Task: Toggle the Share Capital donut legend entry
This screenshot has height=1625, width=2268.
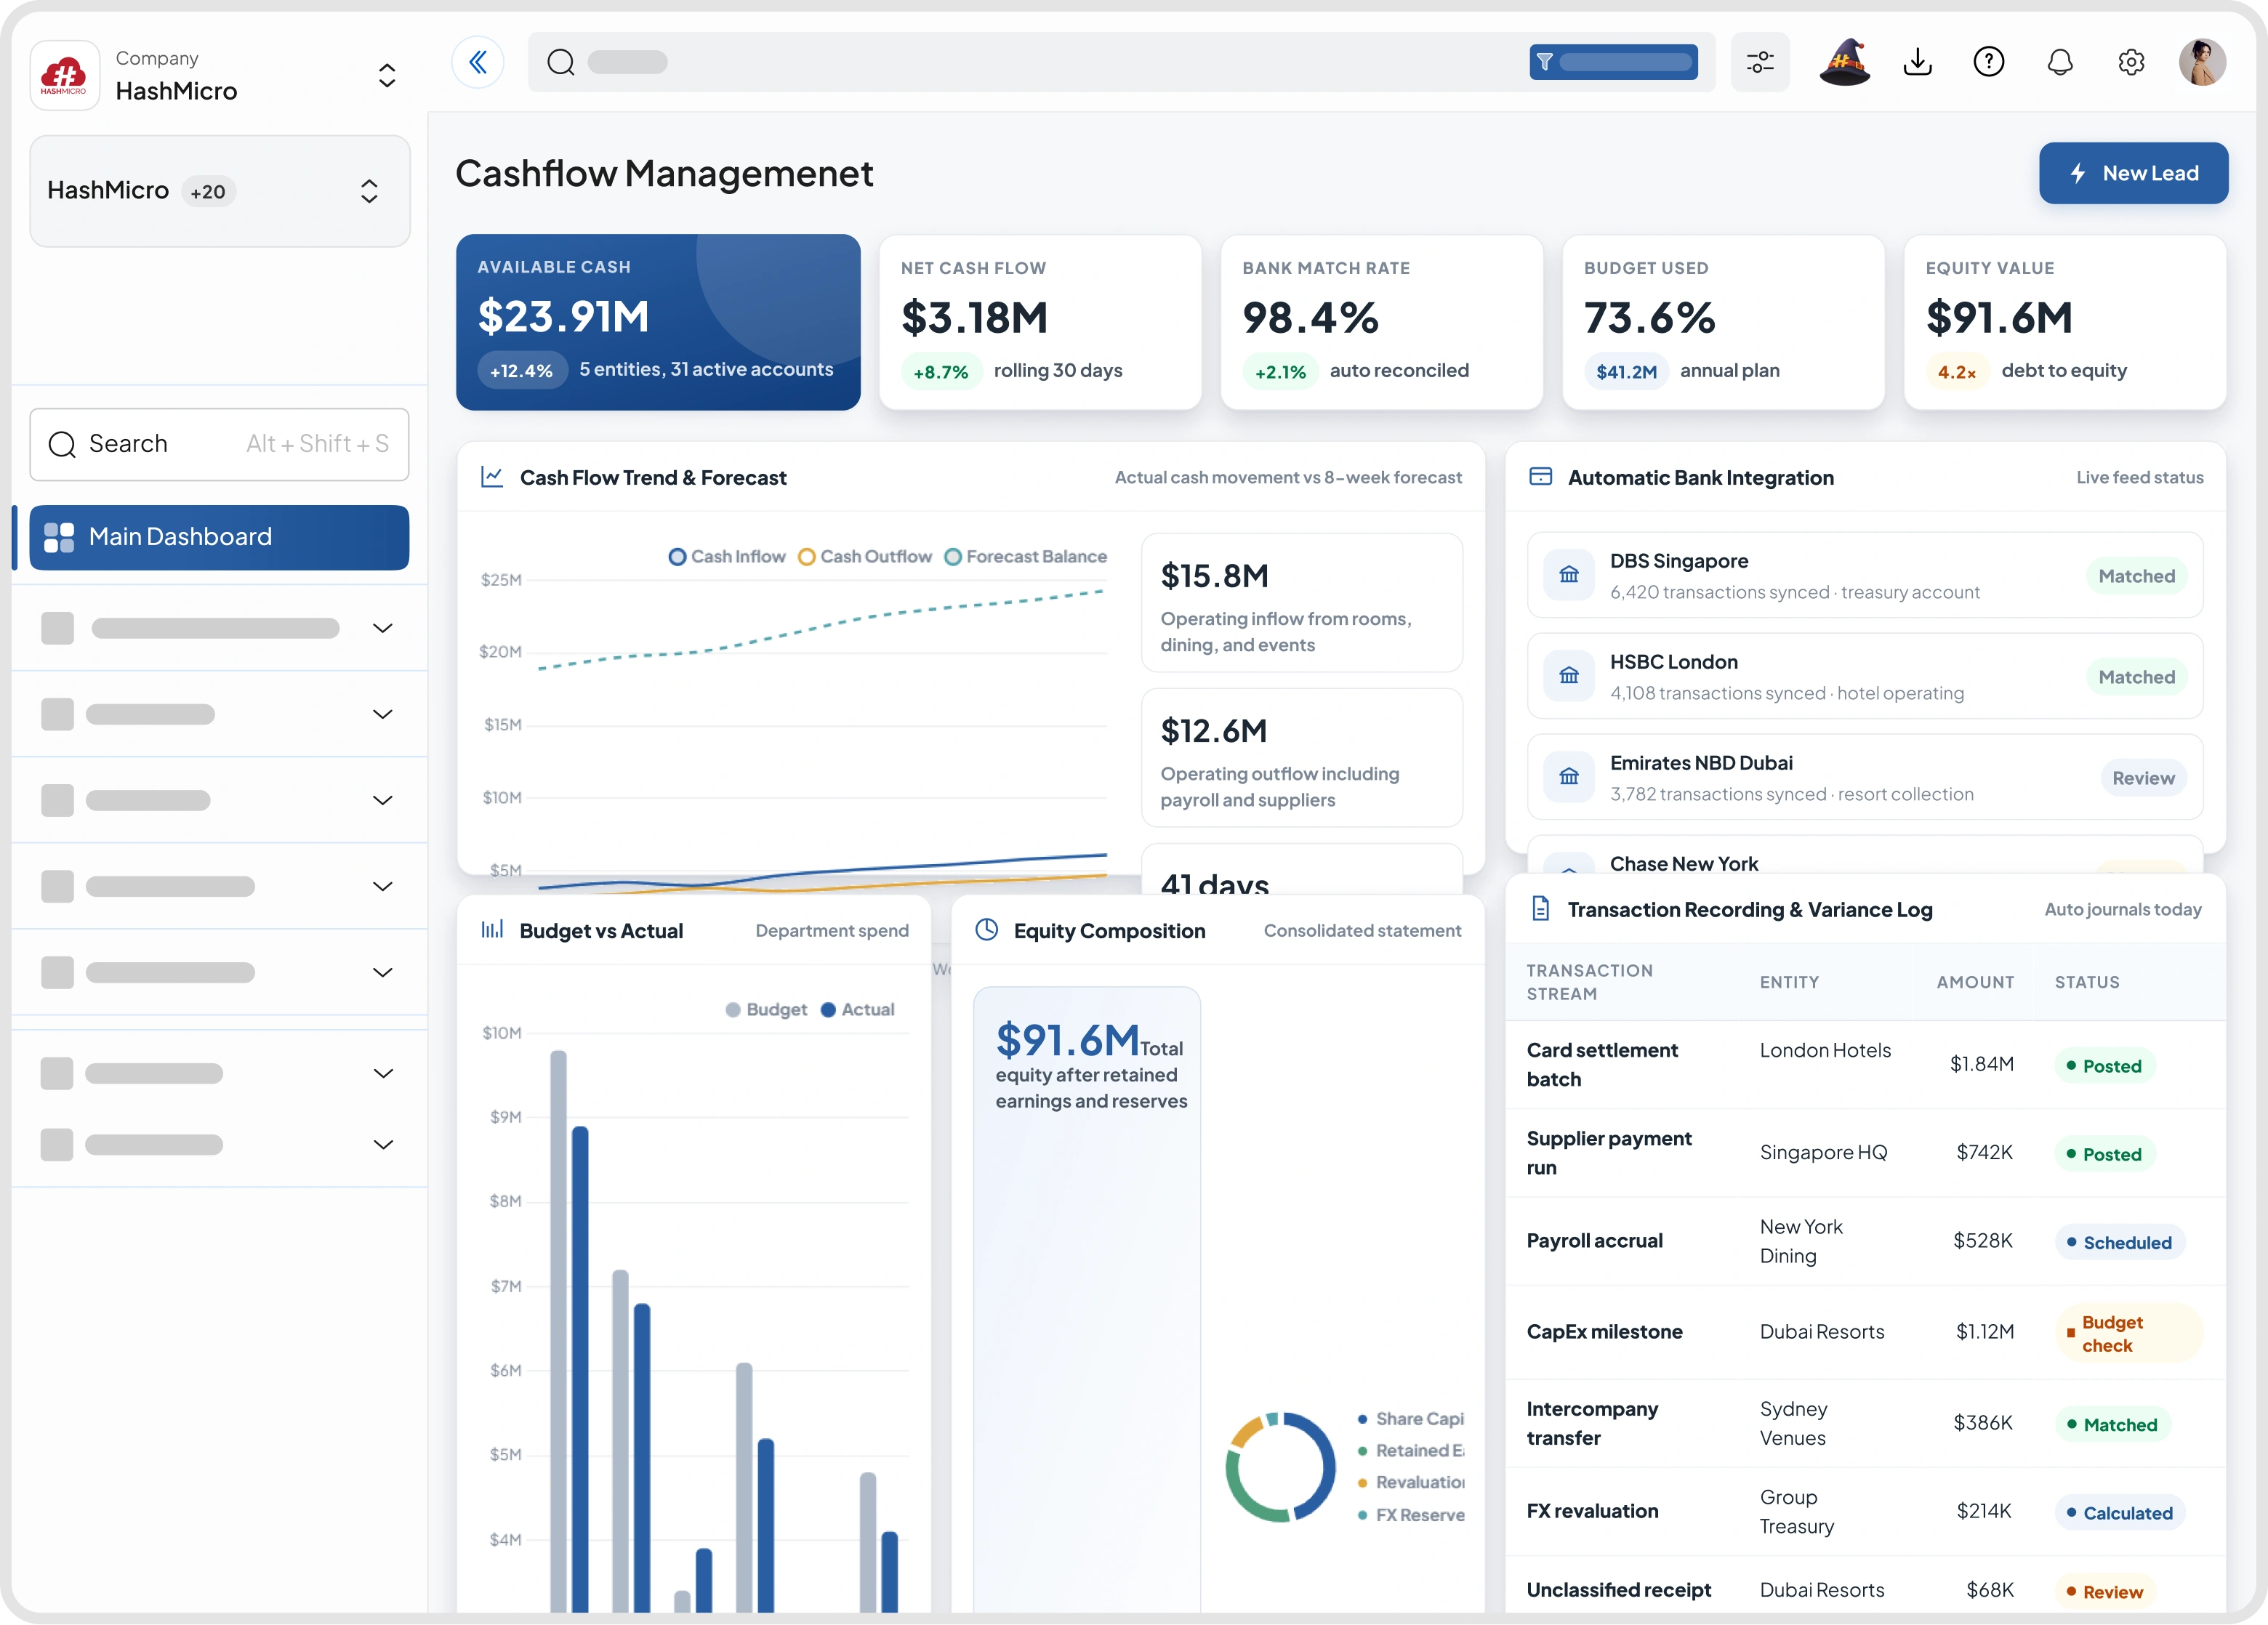Action: pyautogui.click(x=1411, y=1419)
